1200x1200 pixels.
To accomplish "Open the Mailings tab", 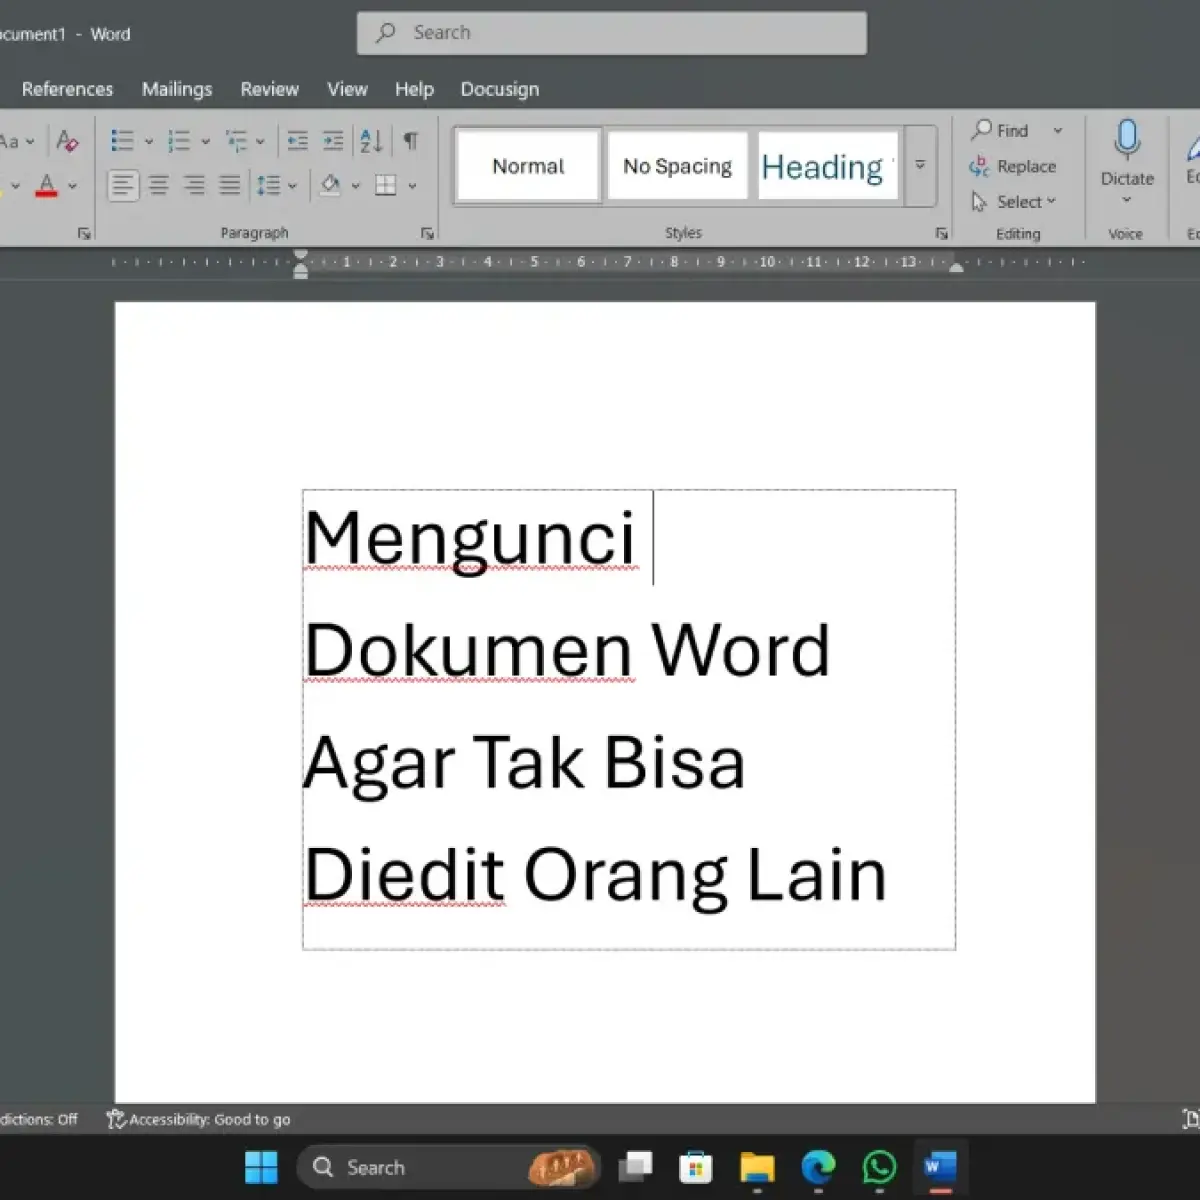I will tap(177, 89).
